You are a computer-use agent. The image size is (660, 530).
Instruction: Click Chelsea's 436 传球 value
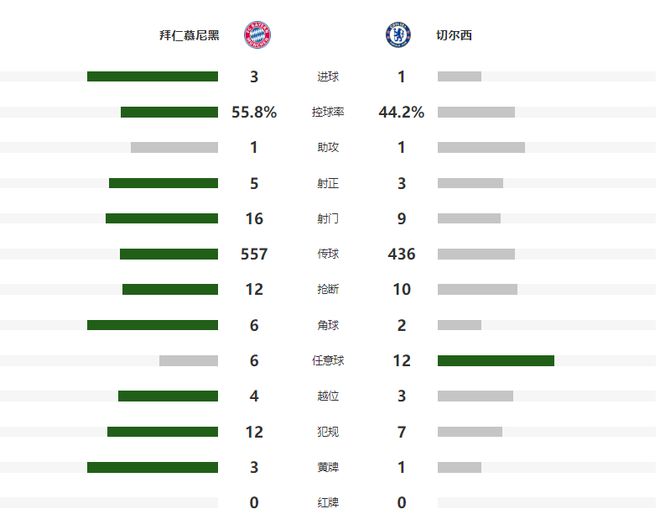point(401,254)
